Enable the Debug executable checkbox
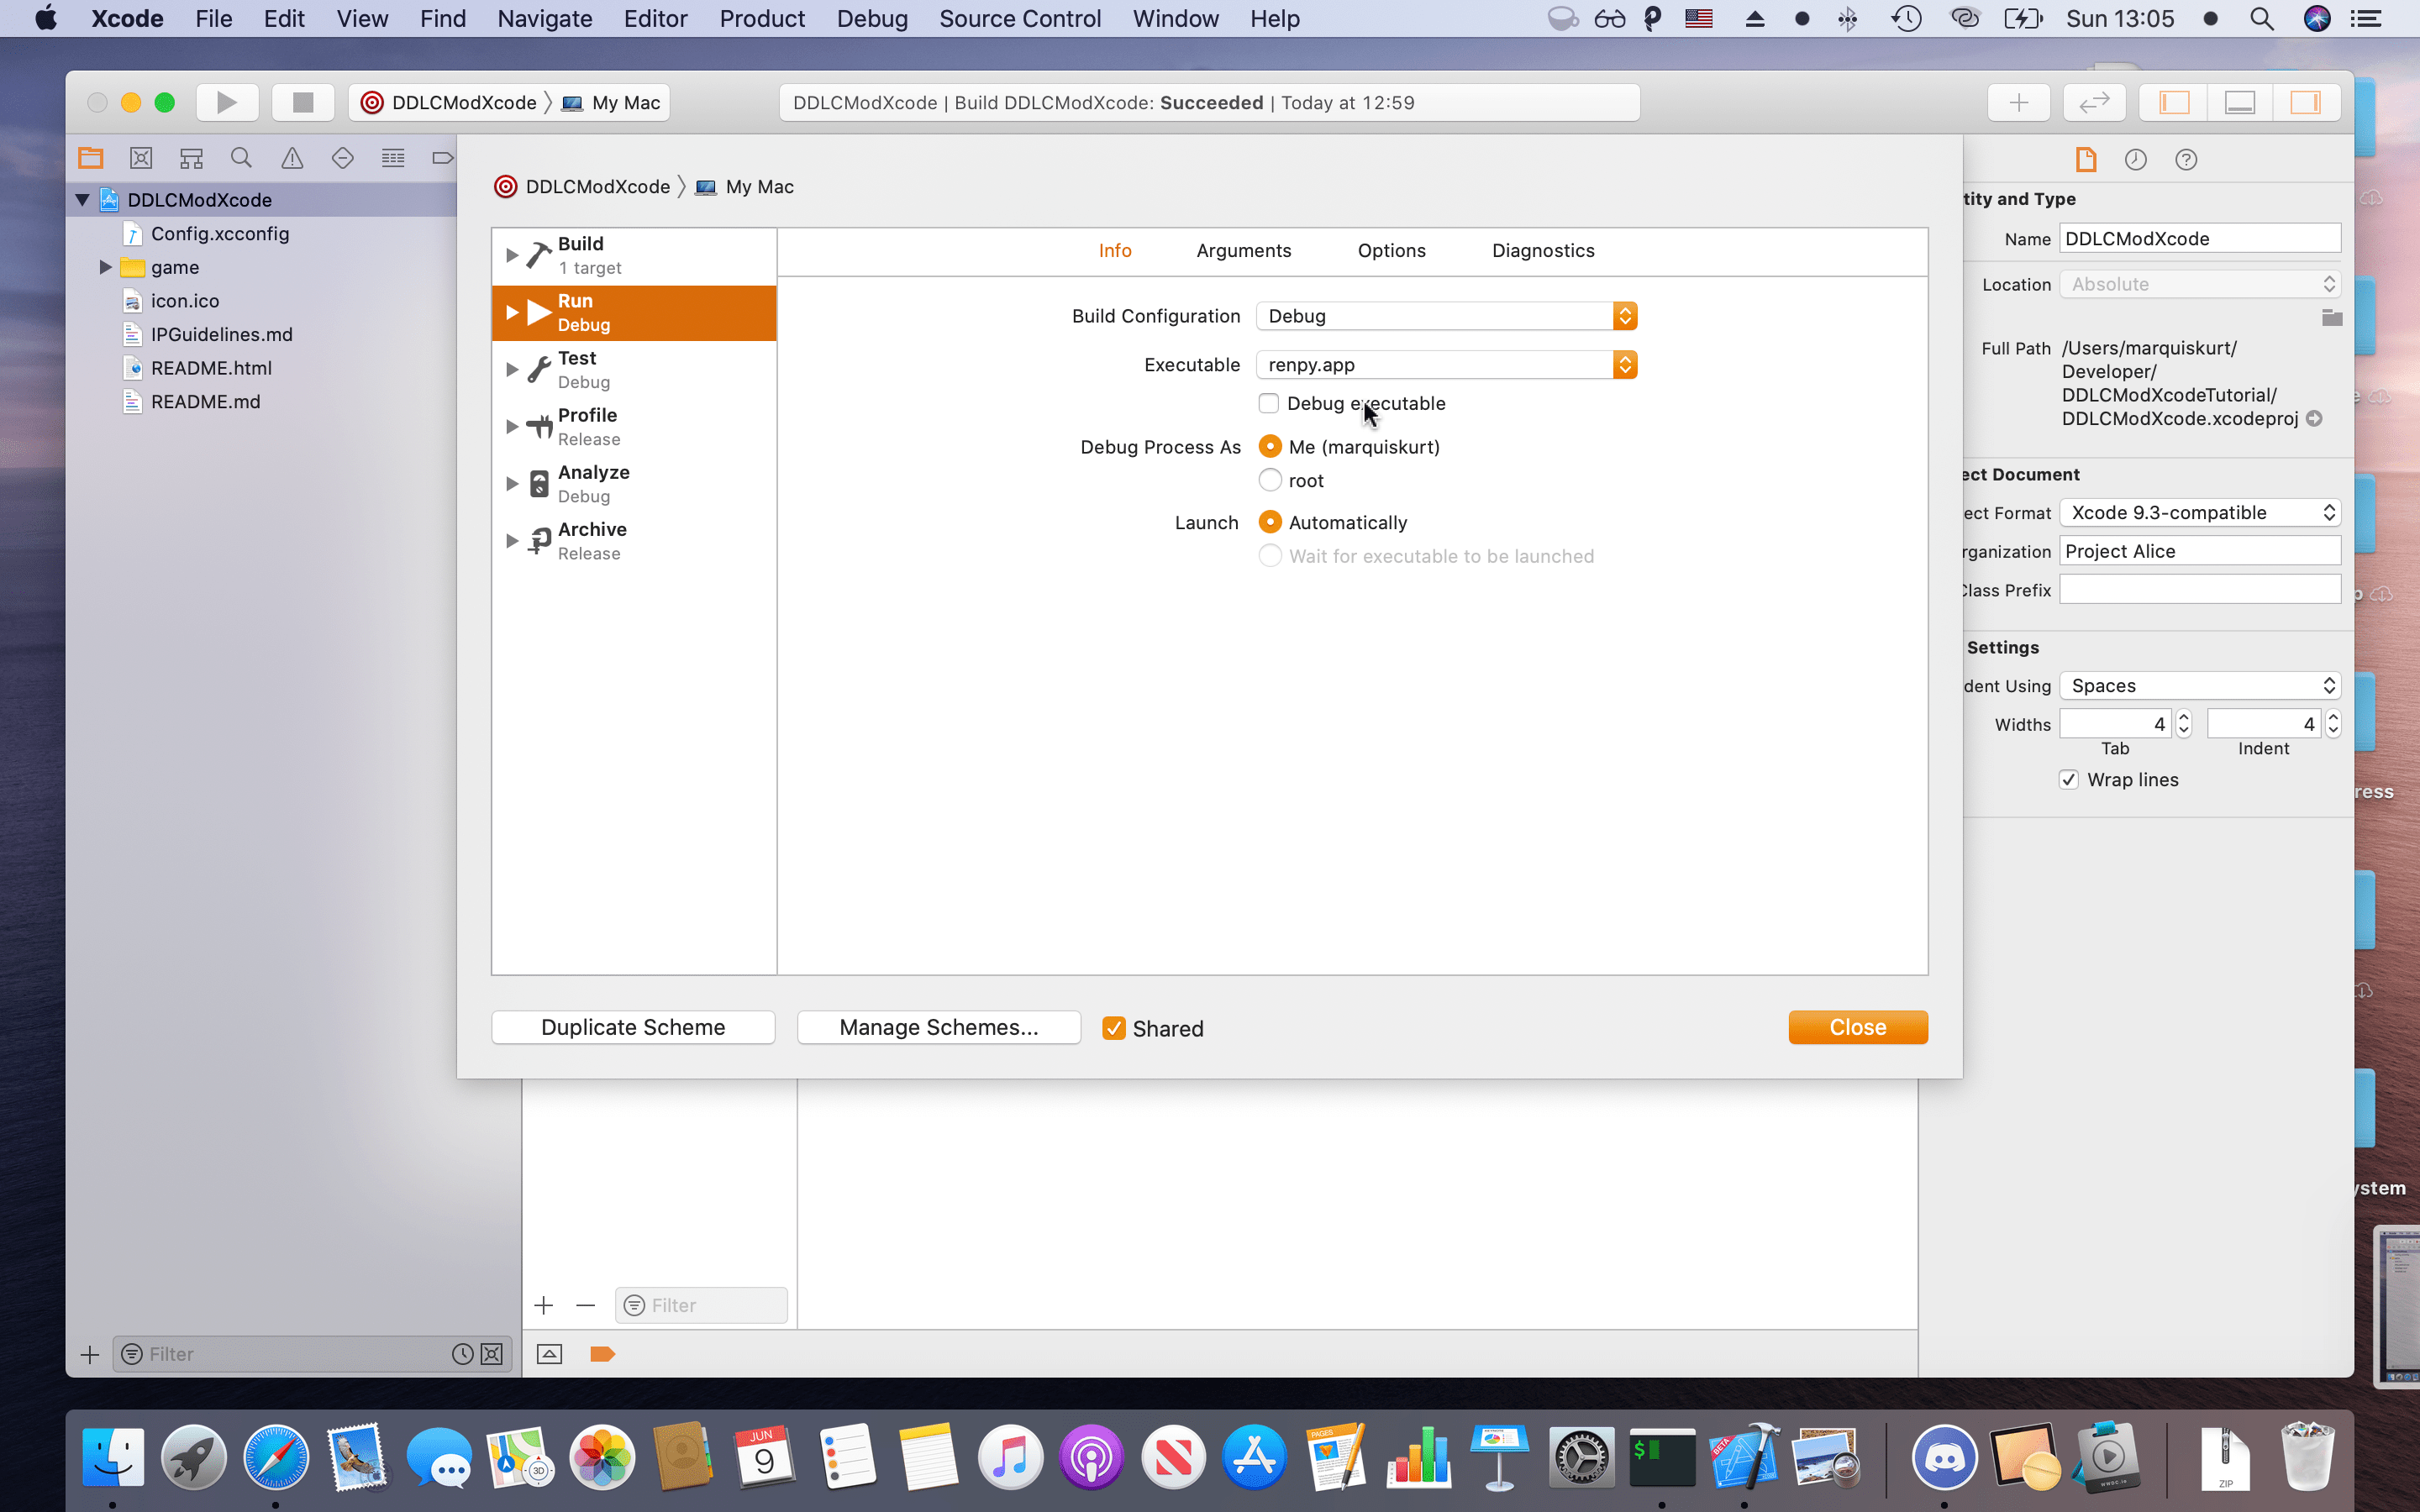The image size is (2420, 1512). point(1268,403)
